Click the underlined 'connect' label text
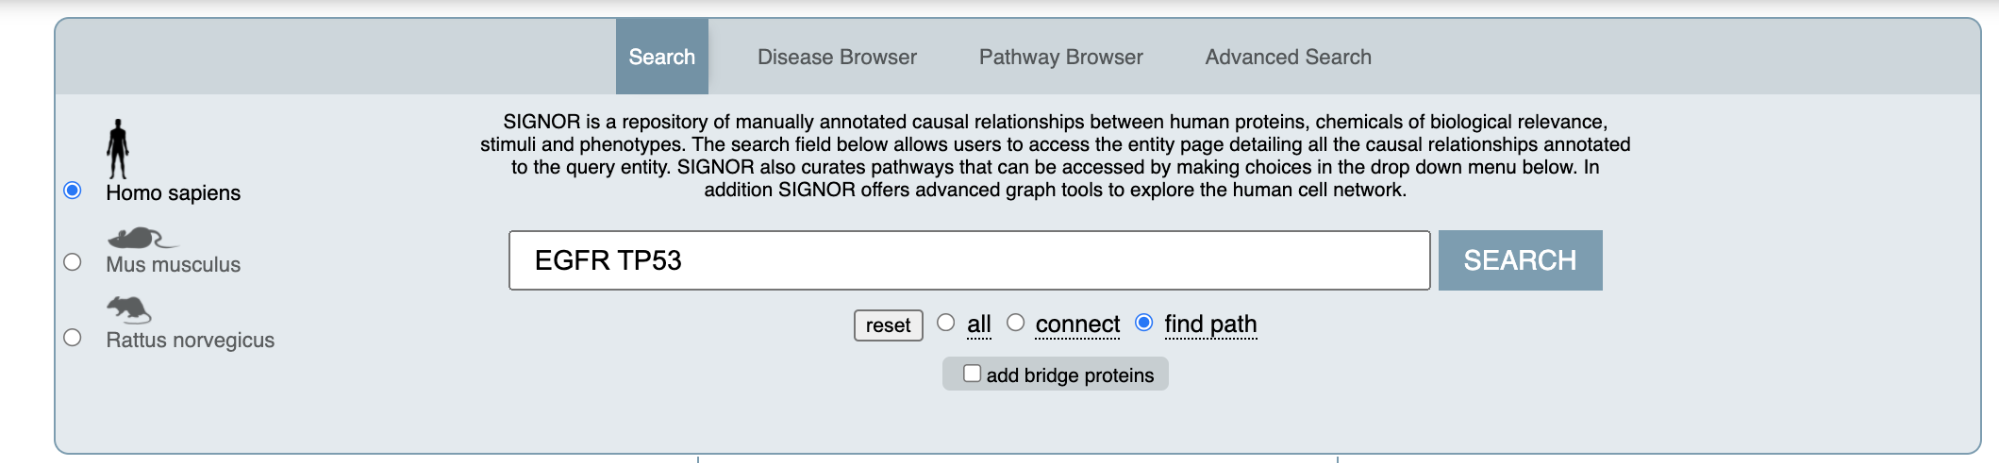This screenshot has height=464, width=1999. (x=1078, y=324)
